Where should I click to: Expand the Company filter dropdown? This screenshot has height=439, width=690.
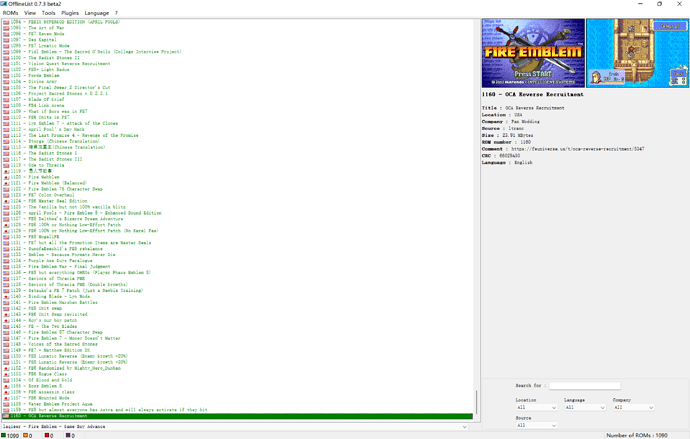point(633,407)
